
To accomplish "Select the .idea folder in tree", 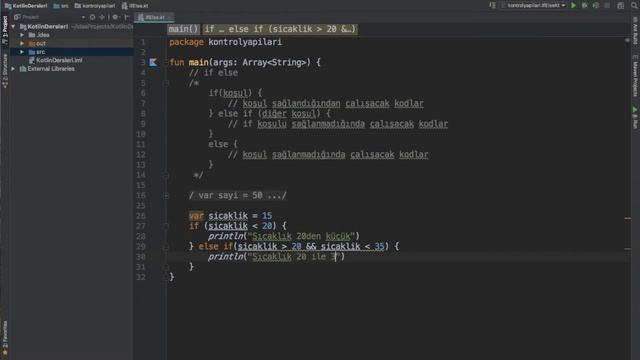I will 40,35.
